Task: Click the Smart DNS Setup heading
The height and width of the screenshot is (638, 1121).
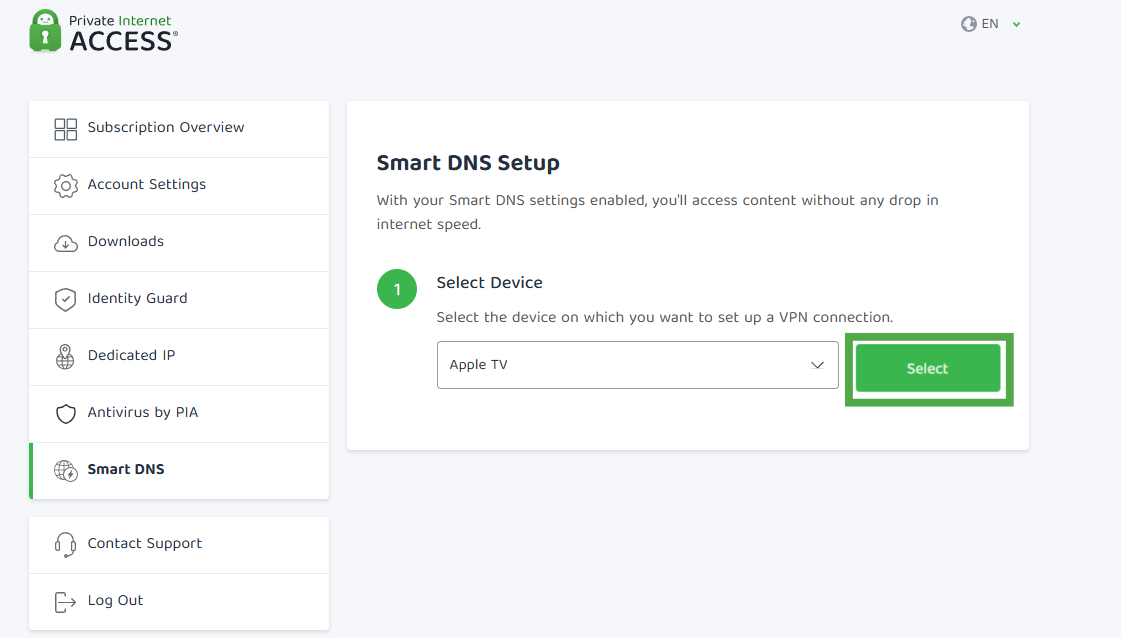Action: pyautogui.click(x=468, y=163)
